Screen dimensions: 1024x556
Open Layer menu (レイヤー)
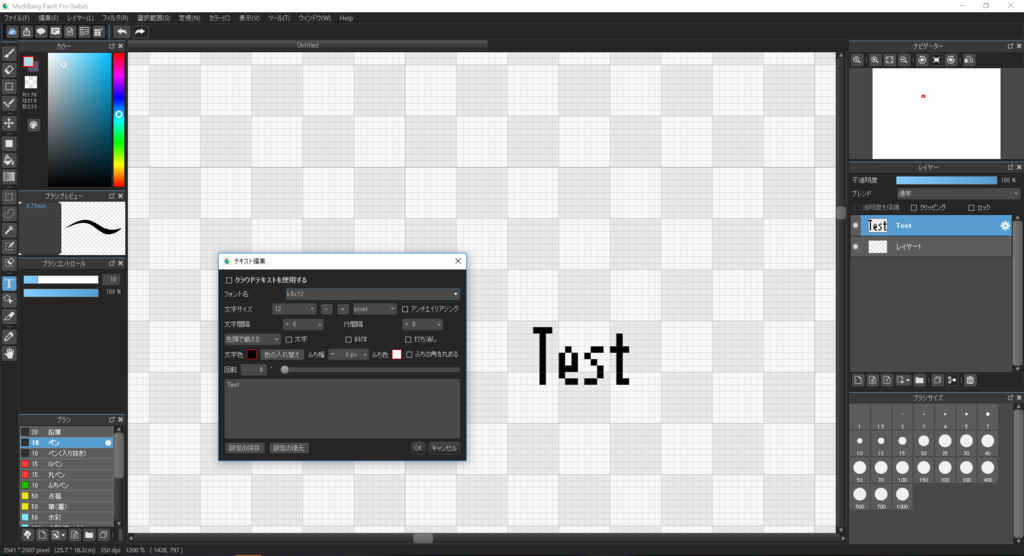(x=80, y=18)
